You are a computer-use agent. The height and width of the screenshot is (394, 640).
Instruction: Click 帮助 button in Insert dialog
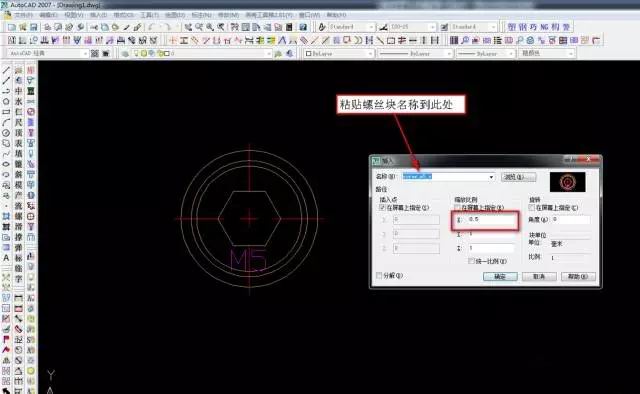[578, 276]
